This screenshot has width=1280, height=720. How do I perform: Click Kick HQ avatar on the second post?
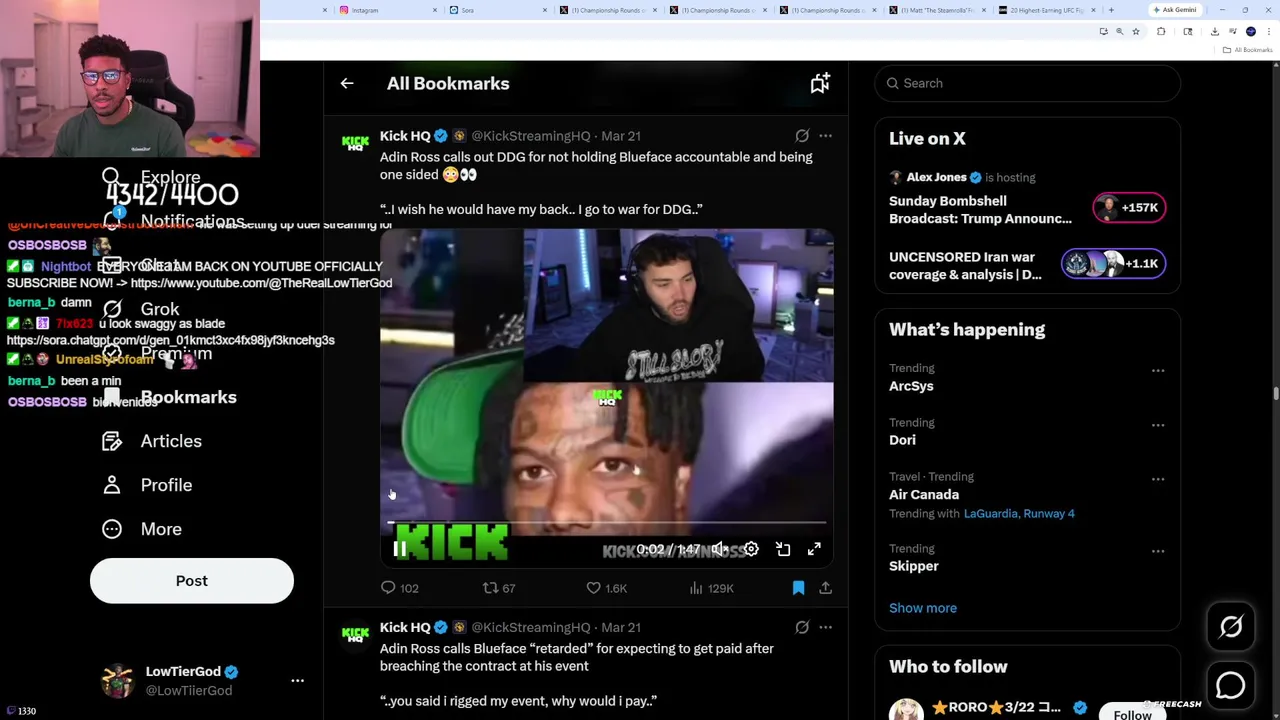(355, 634)
